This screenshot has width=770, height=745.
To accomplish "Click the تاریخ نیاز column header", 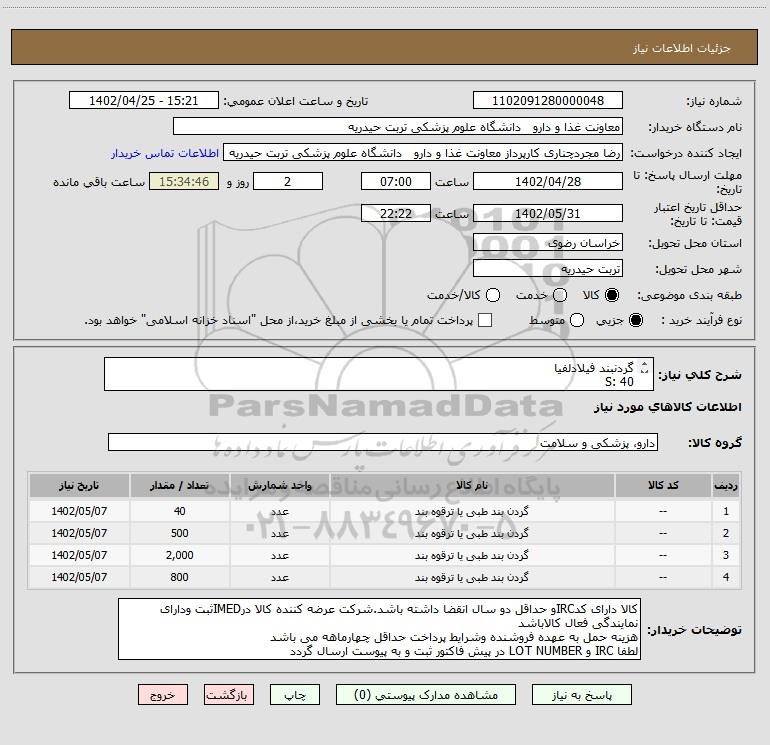I will (x=79, y=486).
